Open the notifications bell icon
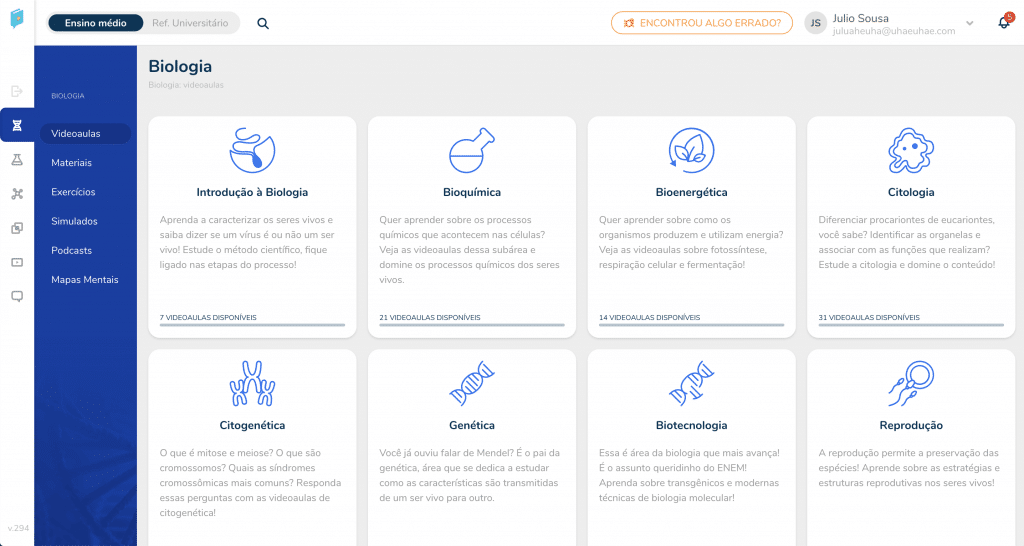The width and height of the screenshot is (1024, 546). coord(1004,23)
